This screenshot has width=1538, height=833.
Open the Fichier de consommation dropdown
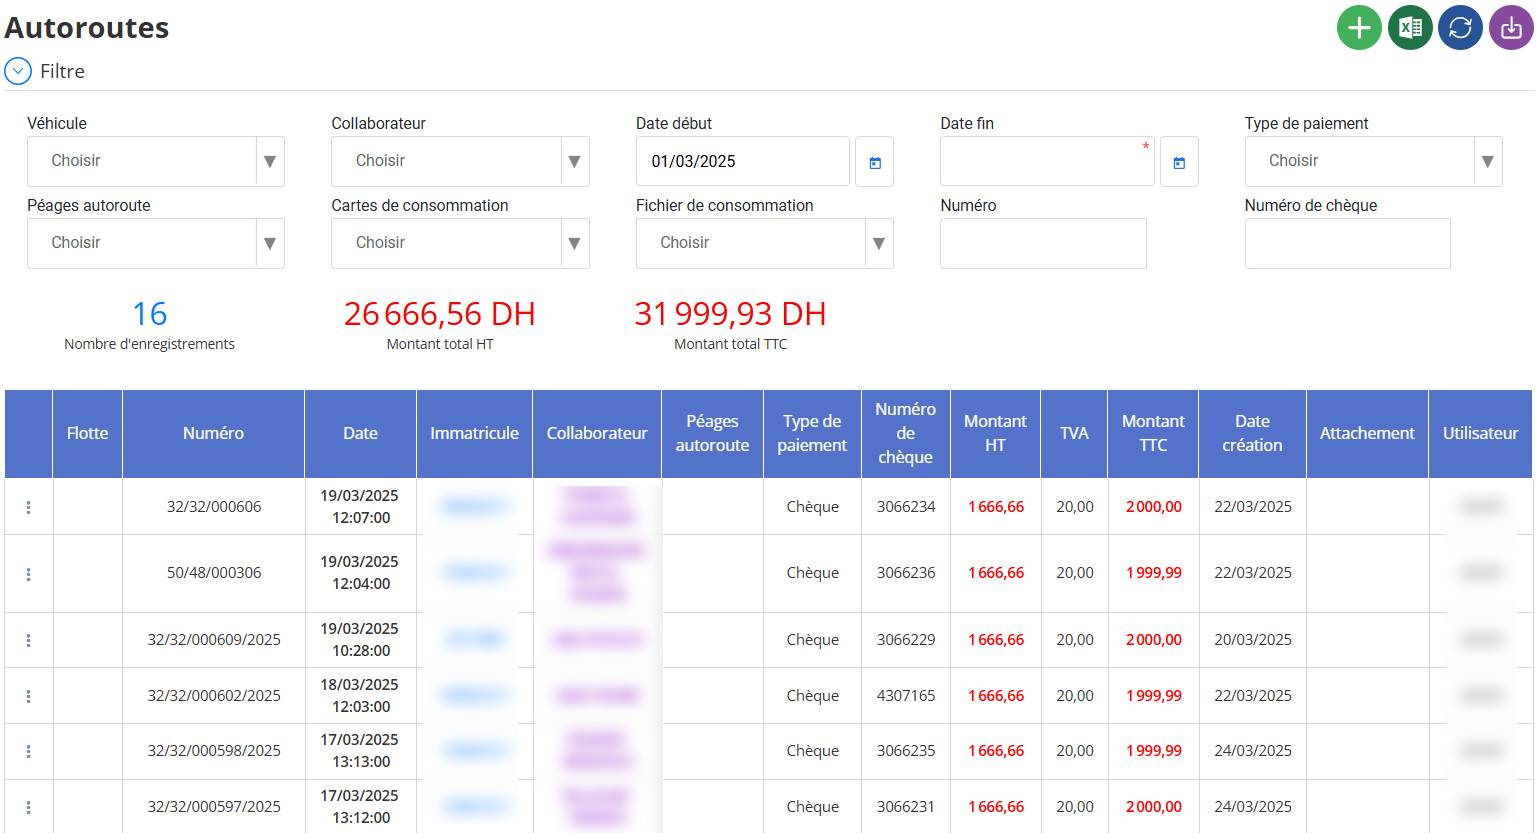click(x=765, y=243)
